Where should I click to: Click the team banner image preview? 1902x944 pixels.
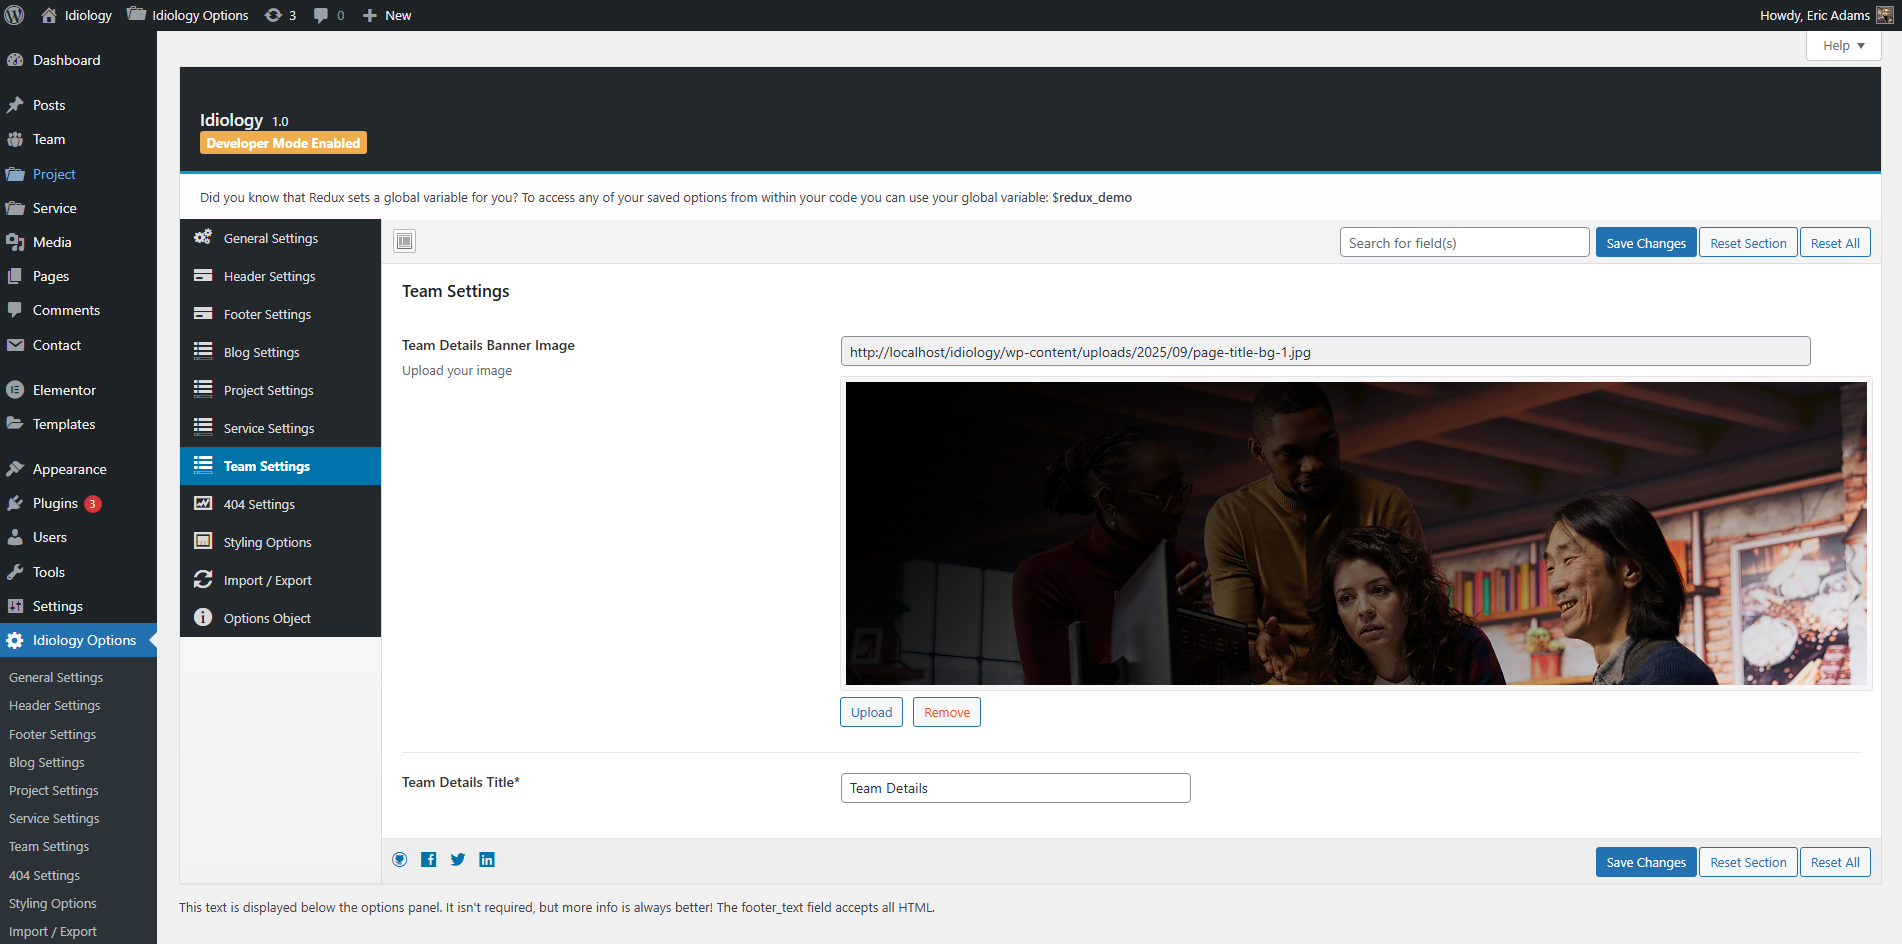[1355, 533]
